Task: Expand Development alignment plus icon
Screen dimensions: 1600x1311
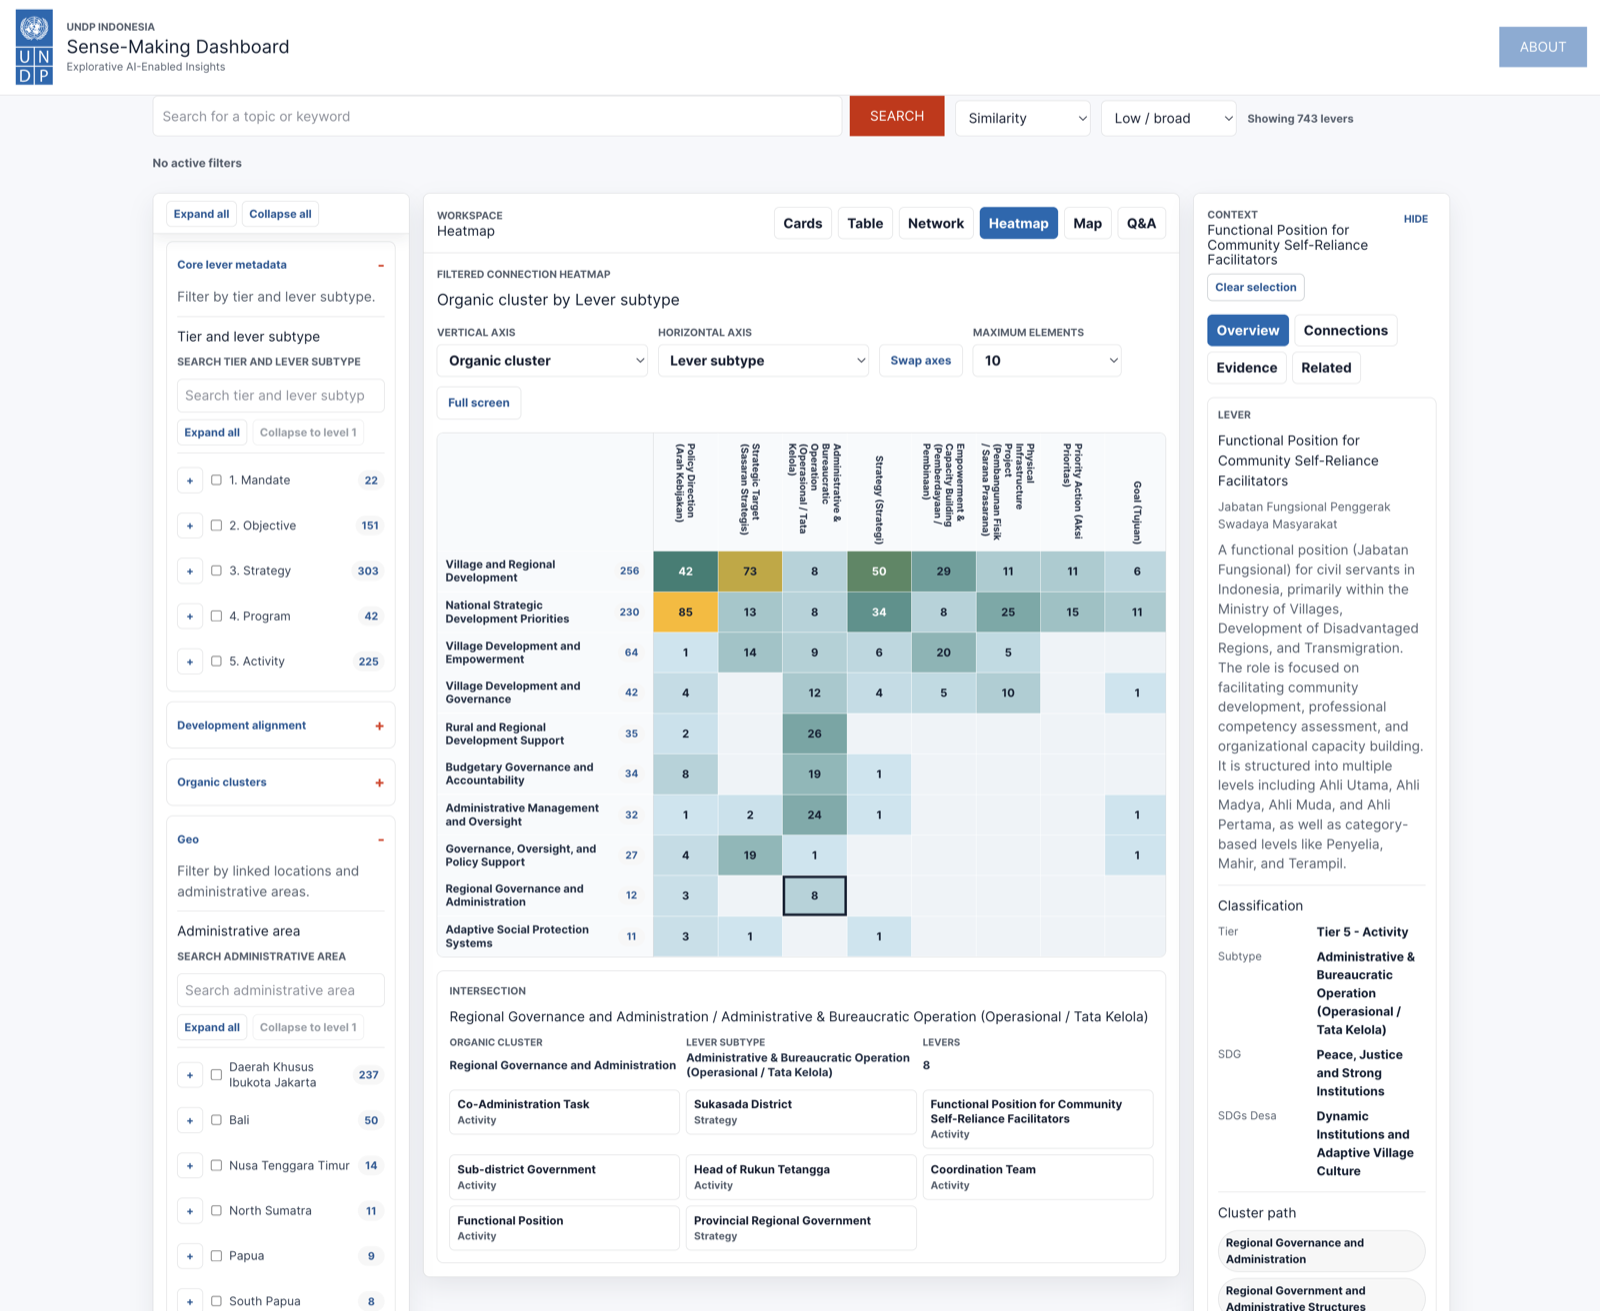Action: (380, 726)
